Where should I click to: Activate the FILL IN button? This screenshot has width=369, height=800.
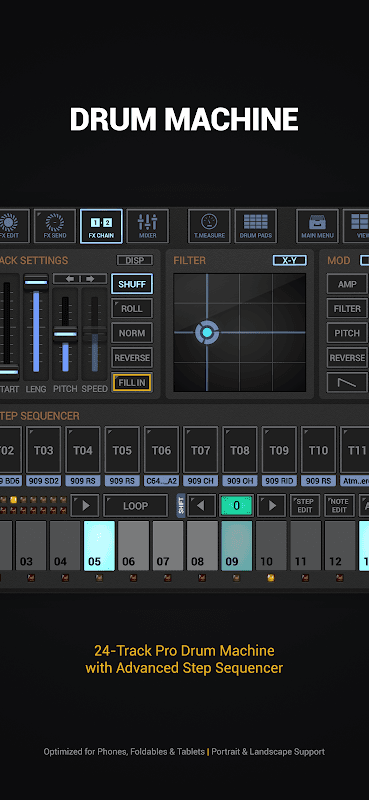(x=132, y=382)
